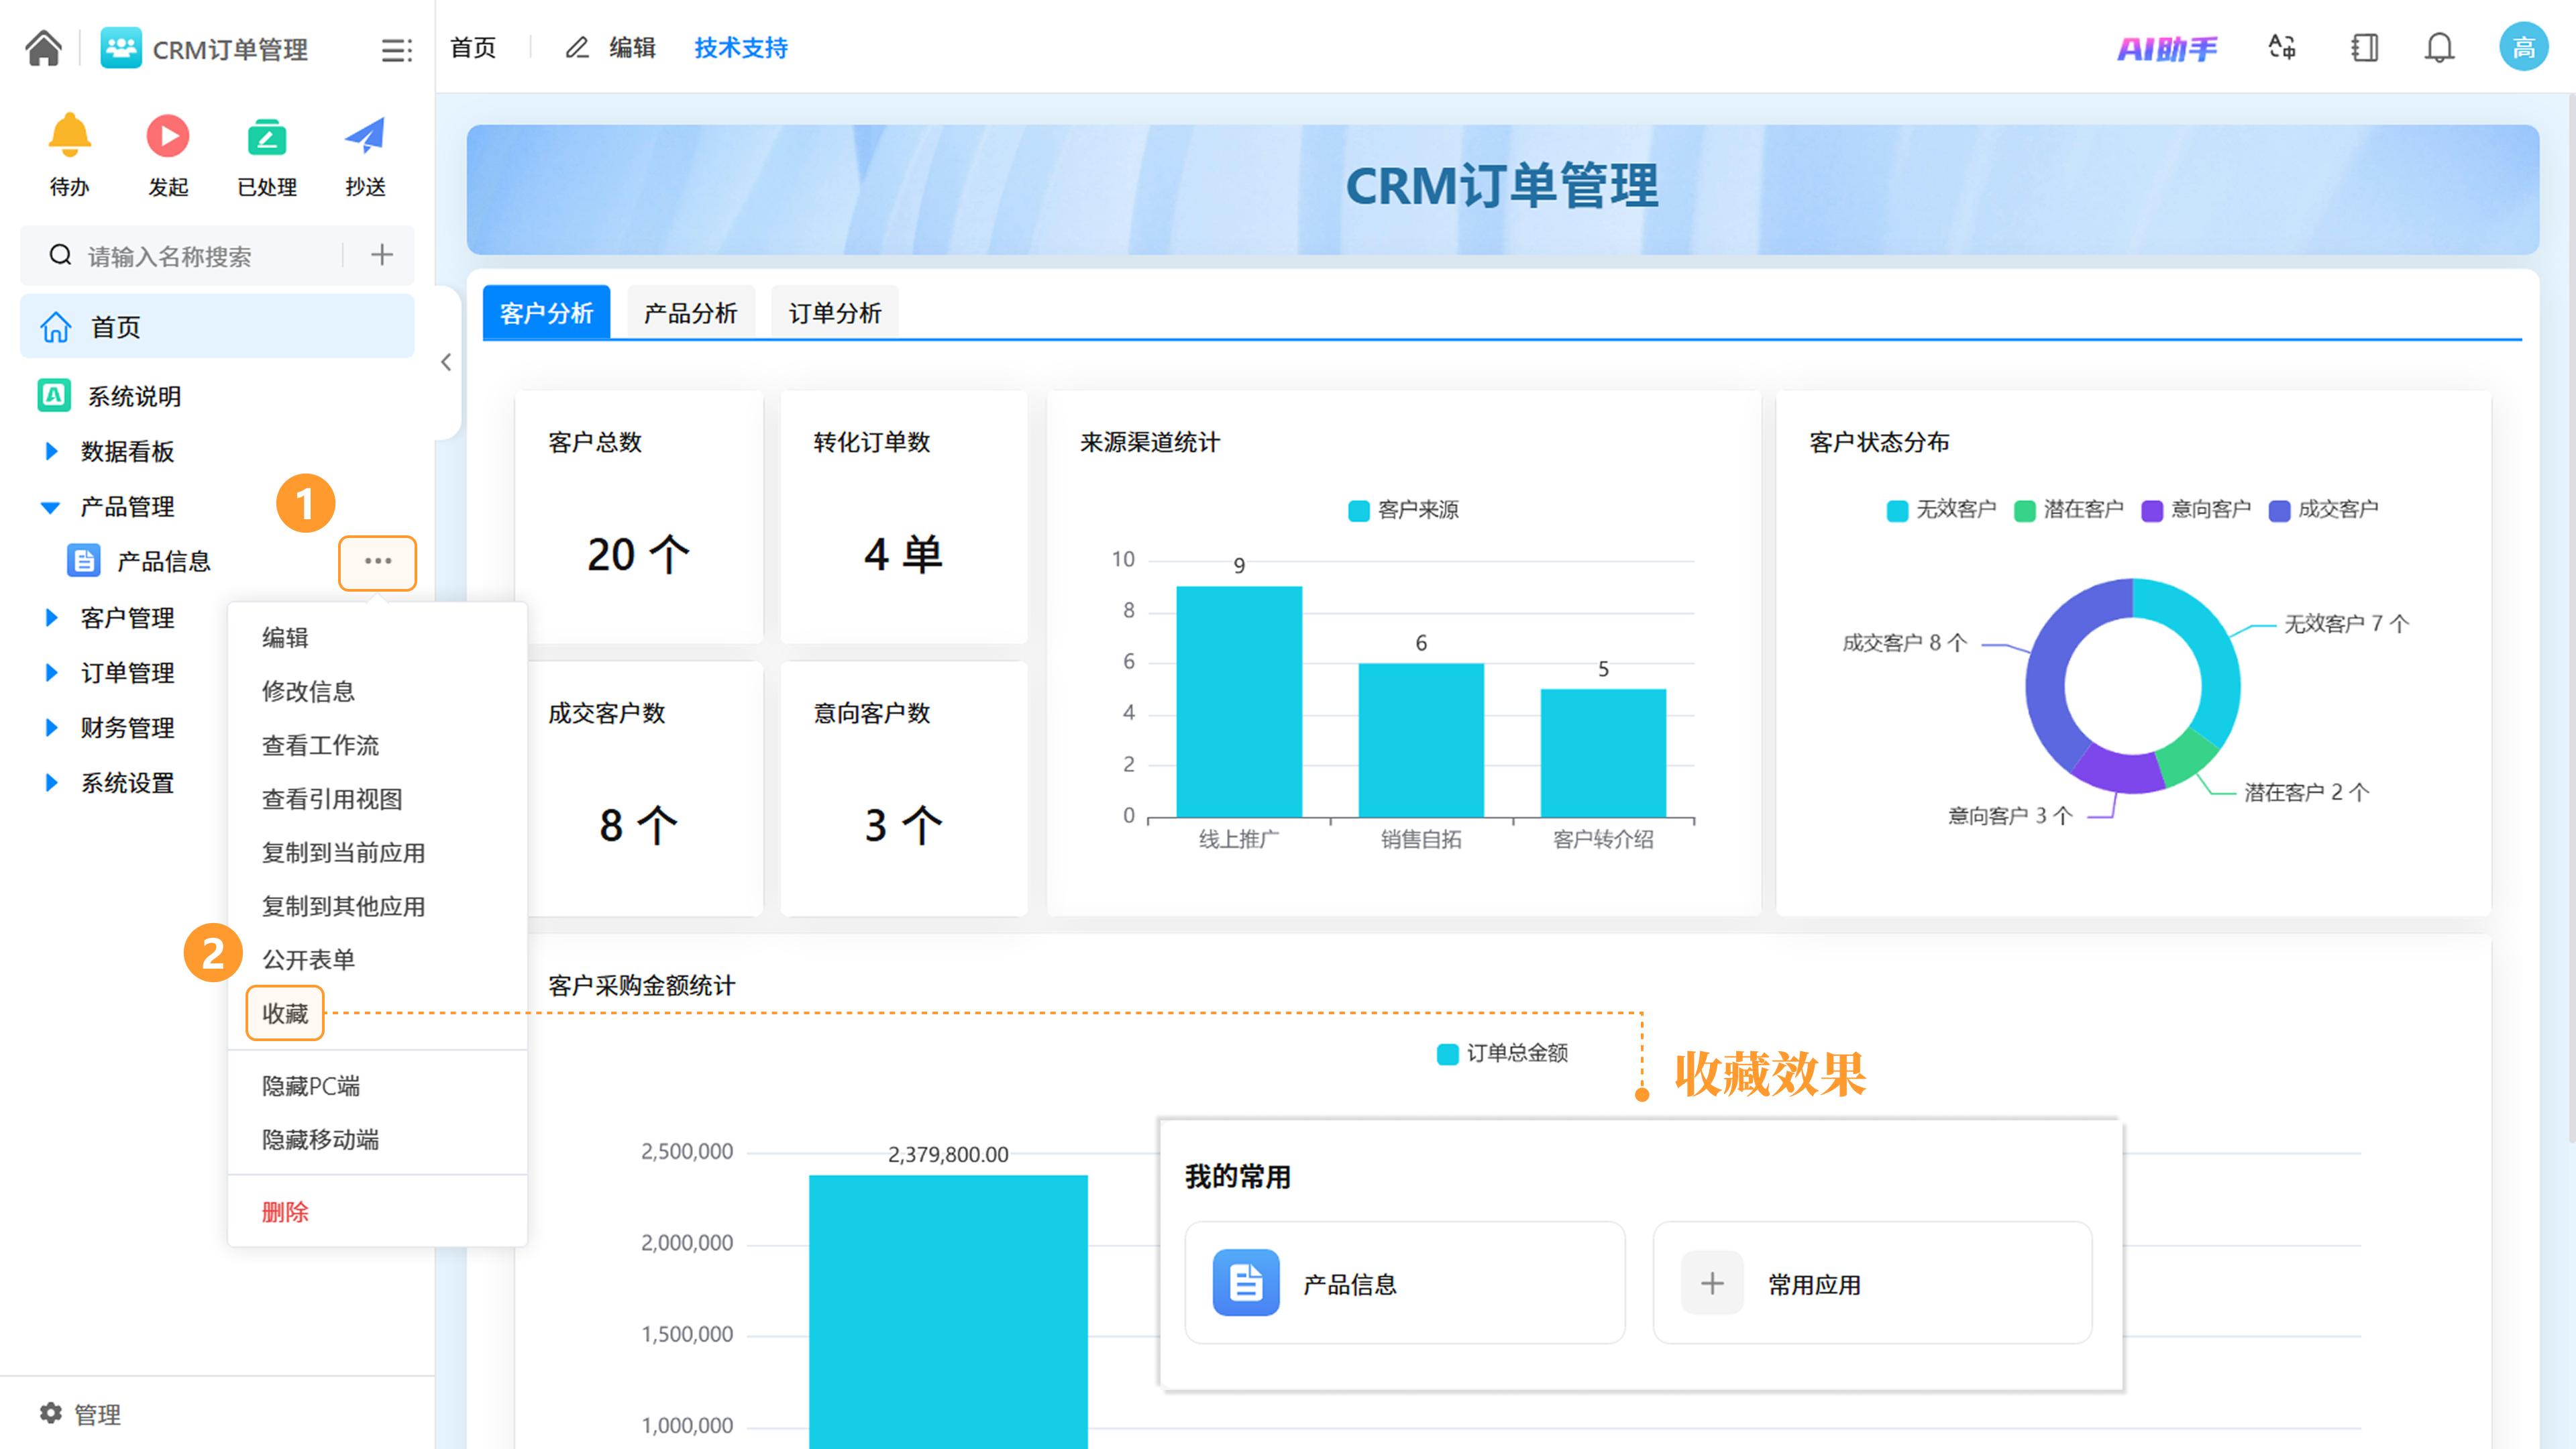Click the 系统说明 green icon
This screenshot has width=2576, height=1449.
(55, 395)
